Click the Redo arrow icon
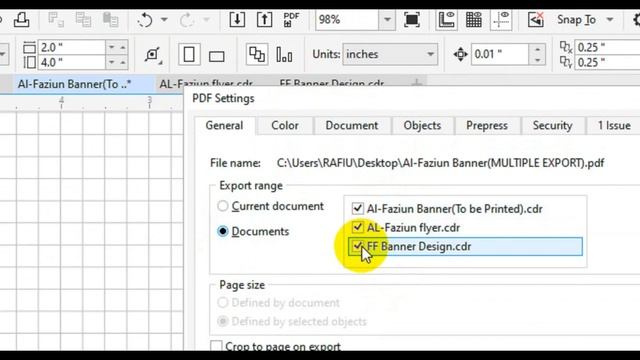The width and height of the screenshot is (640, 360). click(187, 20)
